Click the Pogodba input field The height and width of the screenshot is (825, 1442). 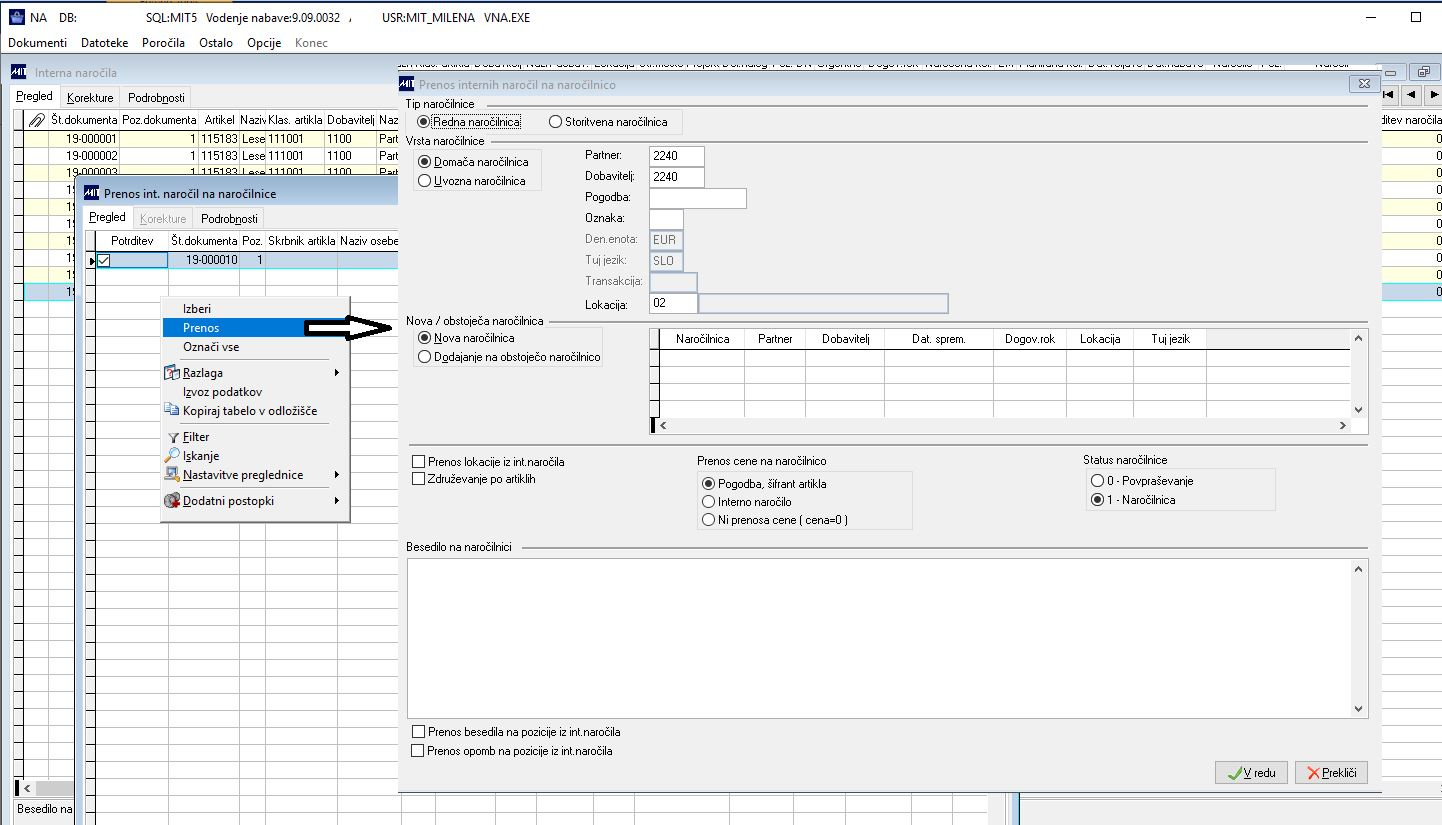697,198
